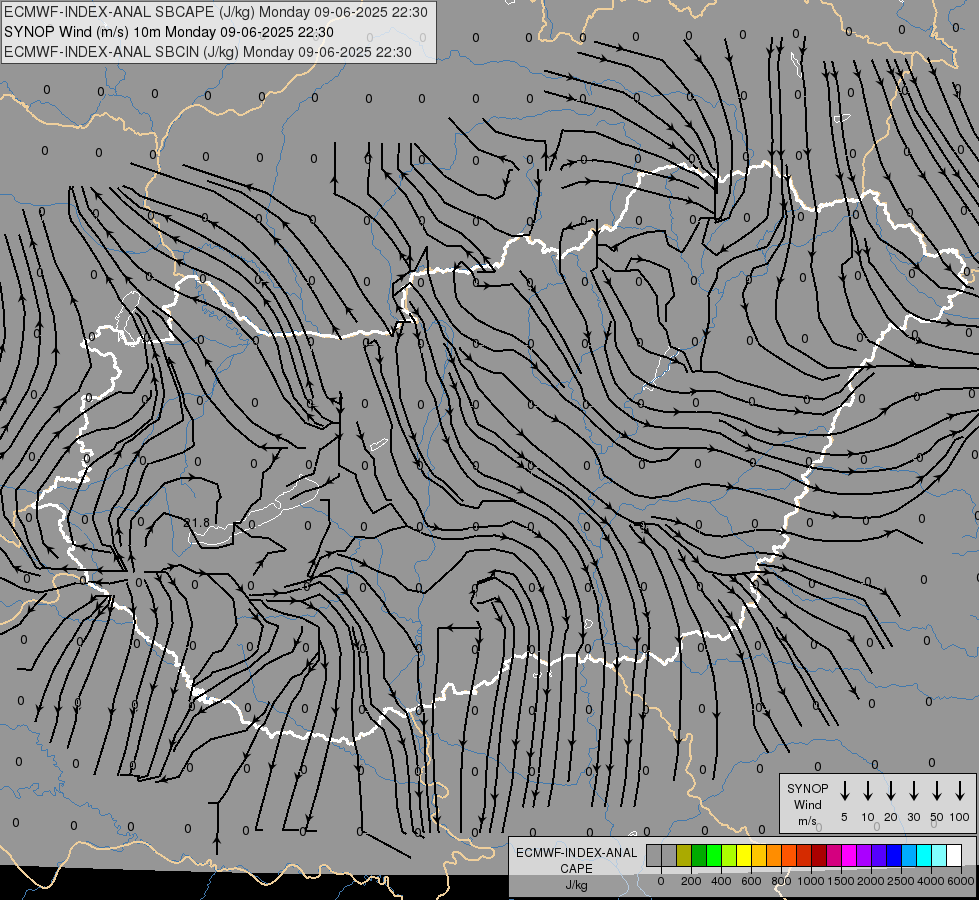979x900 pixels.
Task: Select the white swatch before 6000
Action: (x=953, y=855)
